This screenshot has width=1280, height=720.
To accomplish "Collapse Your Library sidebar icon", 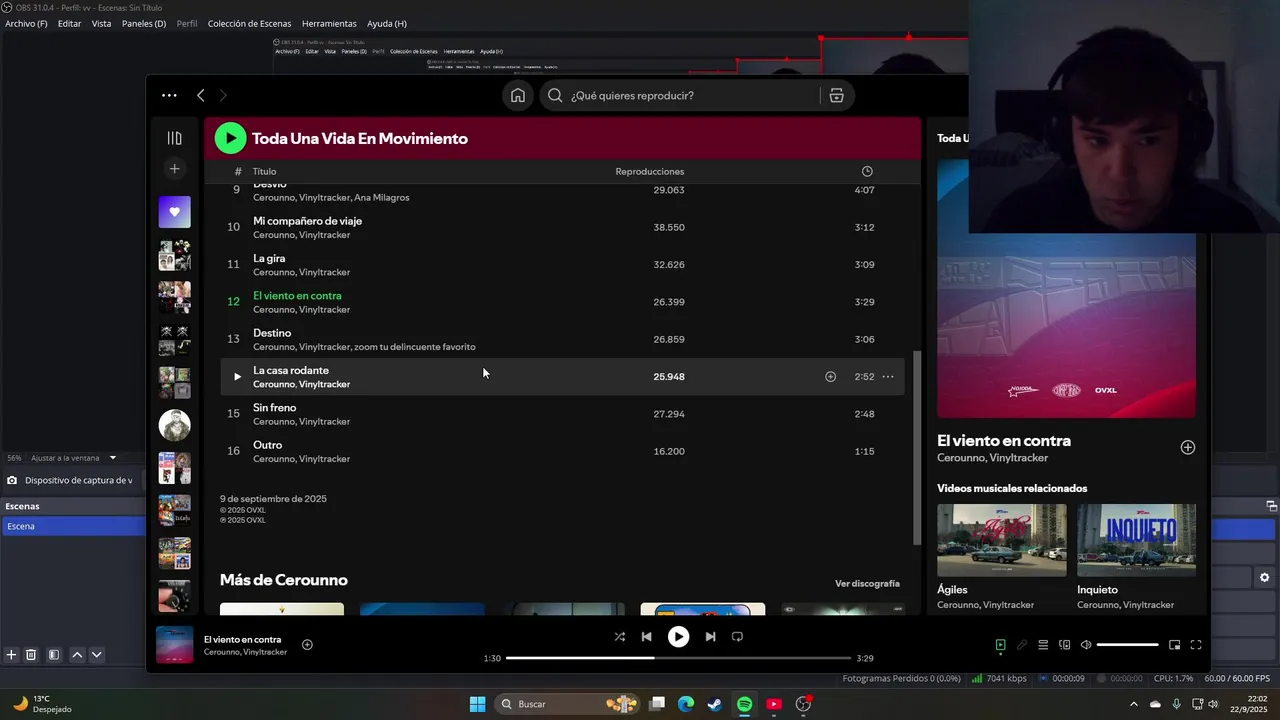I will [x=174, y=138].
